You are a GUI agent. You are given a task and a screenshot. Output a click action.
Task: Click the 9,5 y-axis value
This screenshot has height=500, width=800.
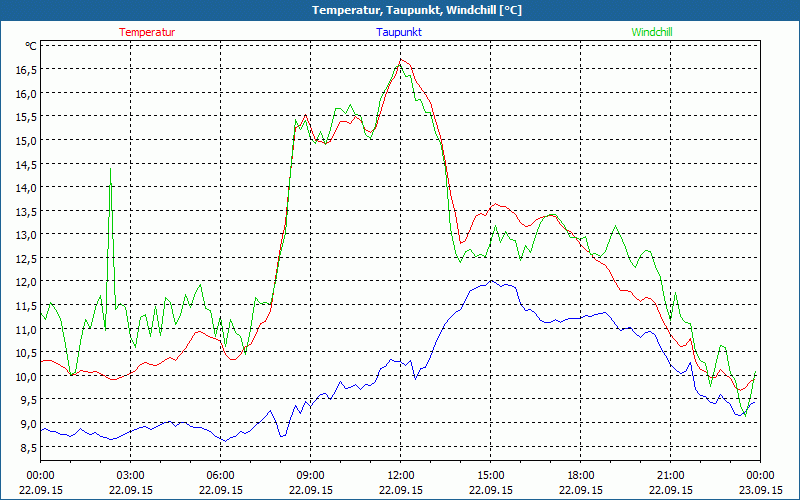click(28, 401)
